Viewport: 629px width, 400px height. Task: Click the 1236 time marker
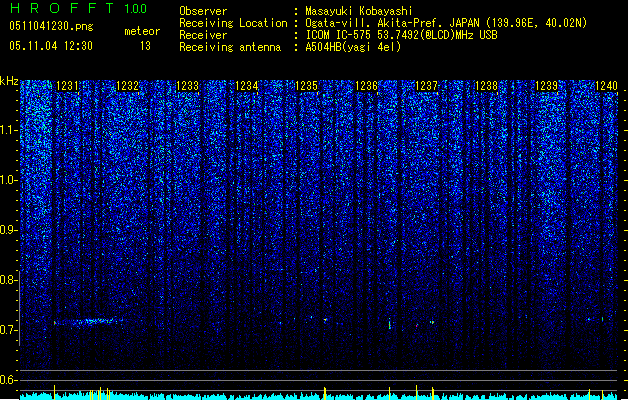point(367,86)
